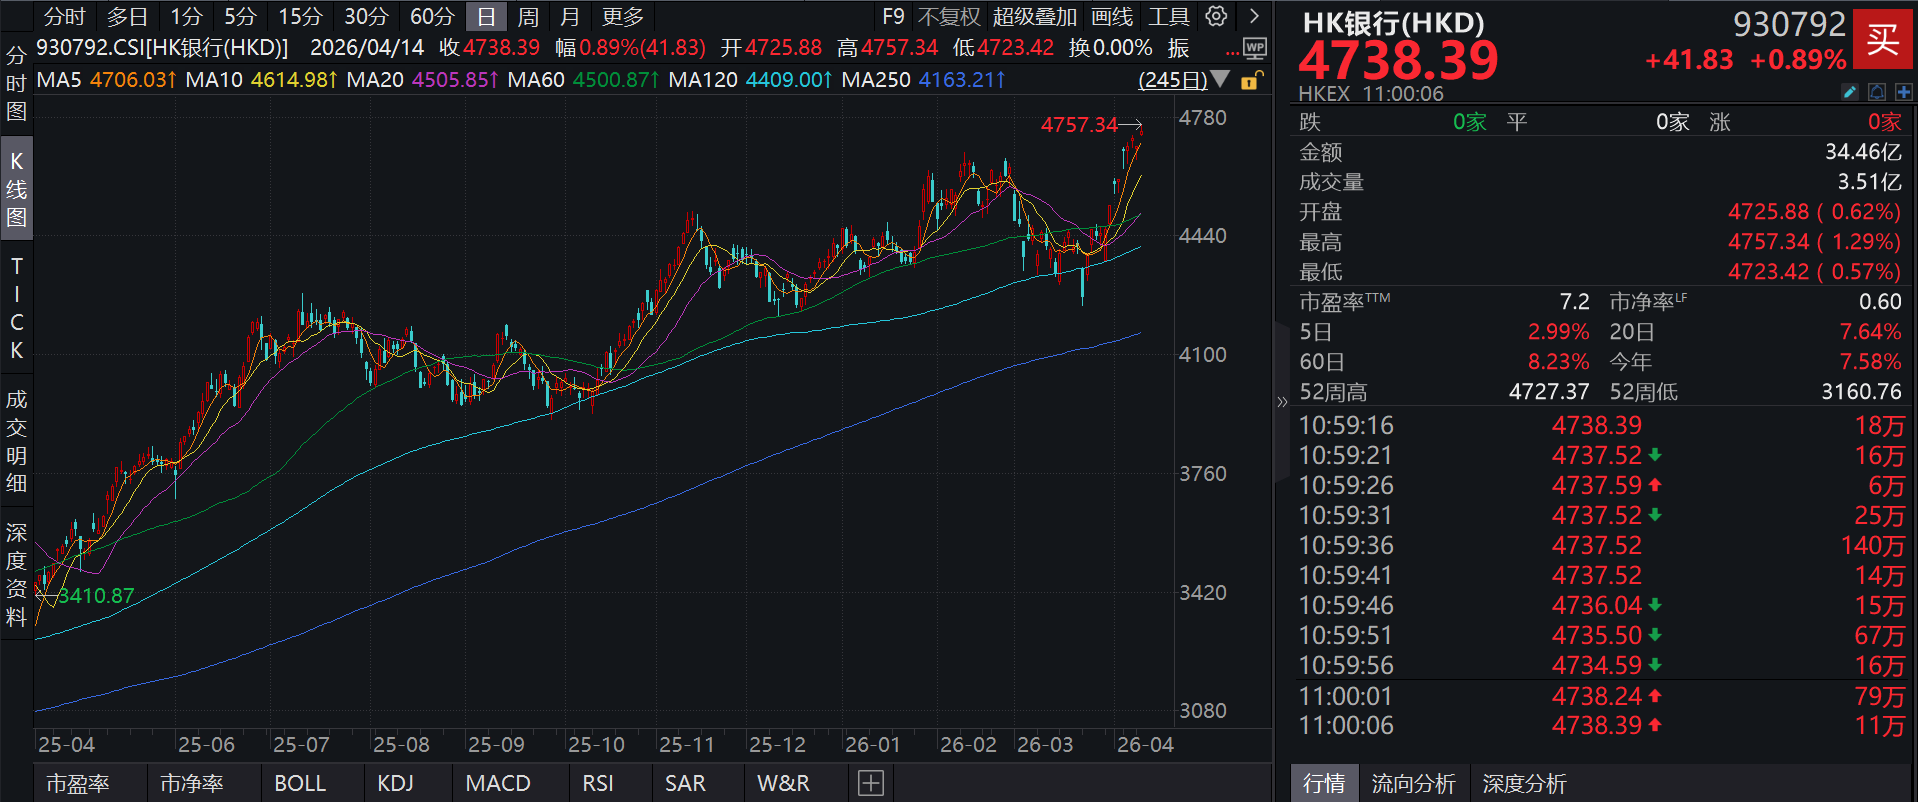Add indicator with plus box icon
1918x802 pixels.
click(870, 783)
